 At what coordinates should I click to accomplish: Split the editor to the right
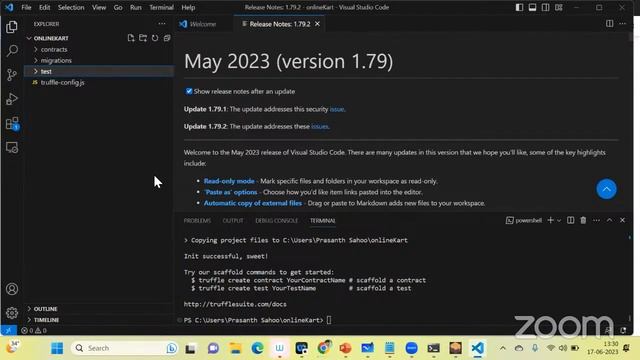[609, 24]
